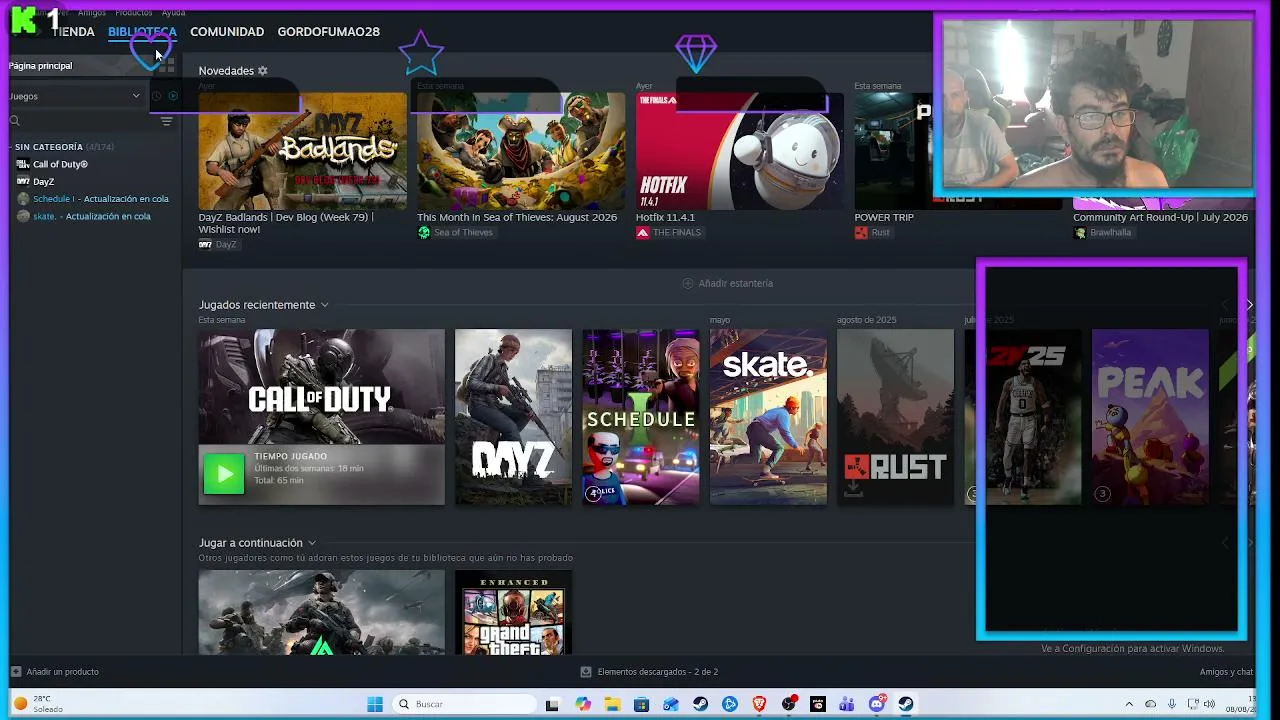1280x720 pixels.
Task: Click the Schedule I icon in game list
Action: [23, 199]
